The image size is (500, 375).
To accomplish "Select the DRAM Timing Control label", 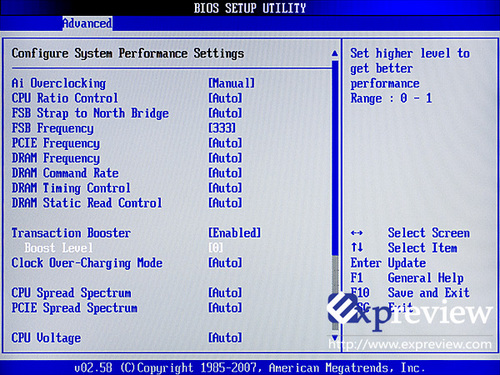I will [71, 188].
